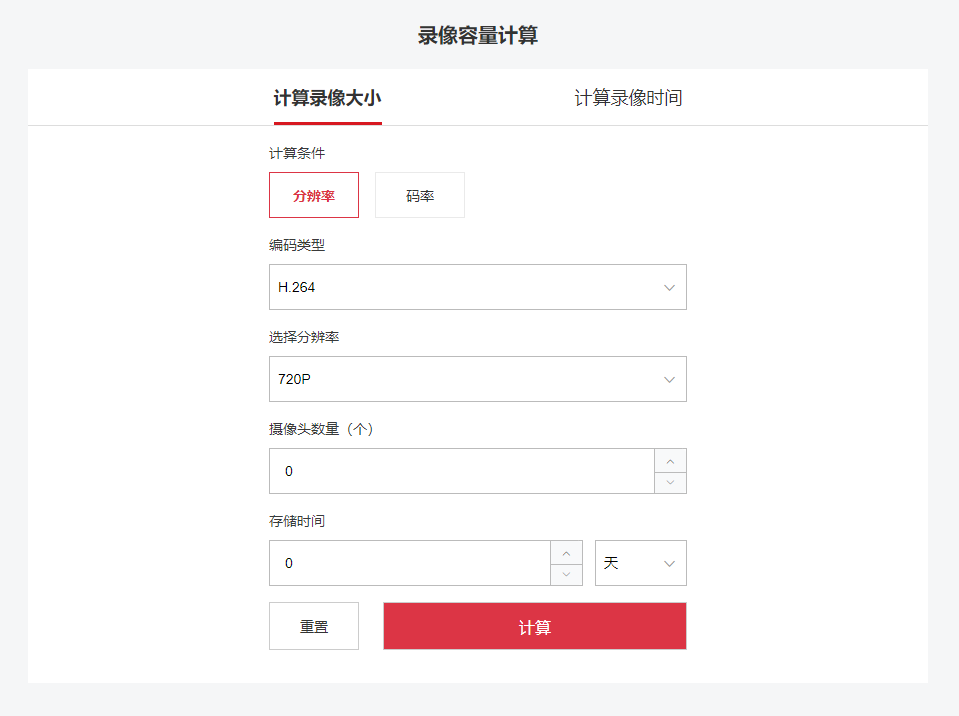Image resolution: width=959 pixels, height=716 pixels.
Task: Click the camera count up stepper arrow
Action: click(670, 460)
